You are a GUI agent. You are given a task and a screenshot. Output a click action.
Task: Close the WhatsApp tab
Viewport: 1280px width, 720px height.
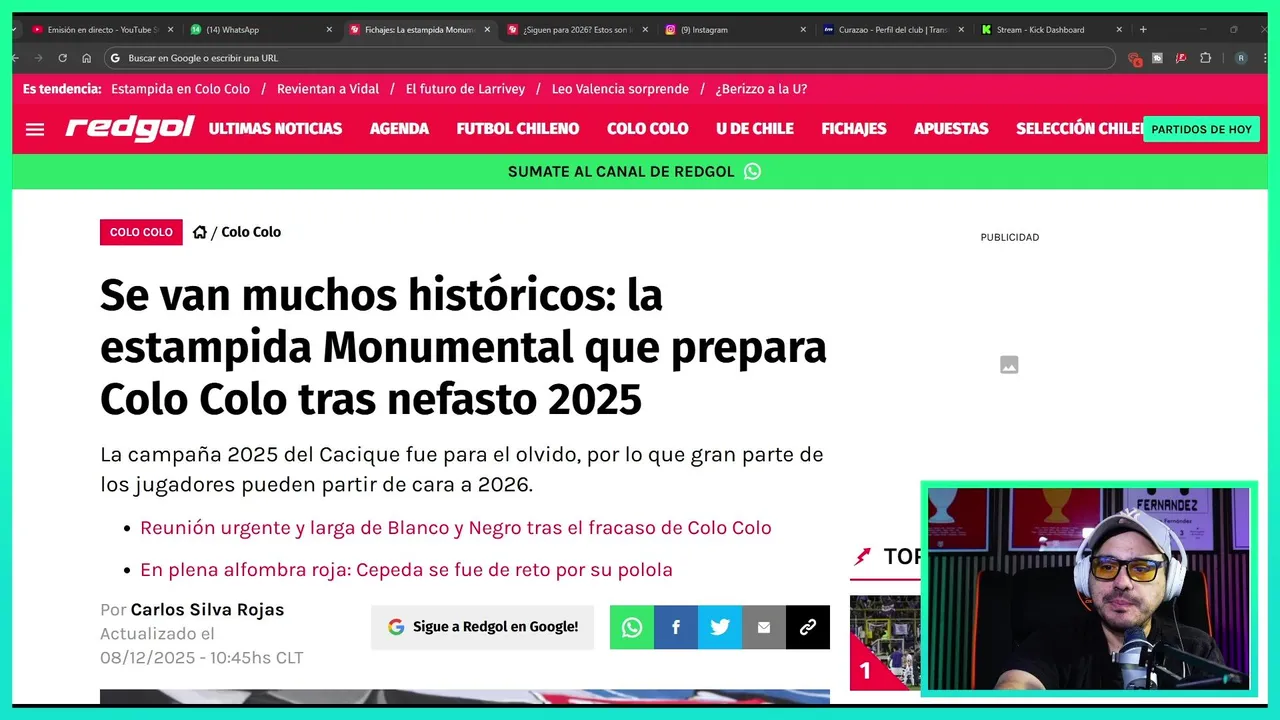click(329, 30)
